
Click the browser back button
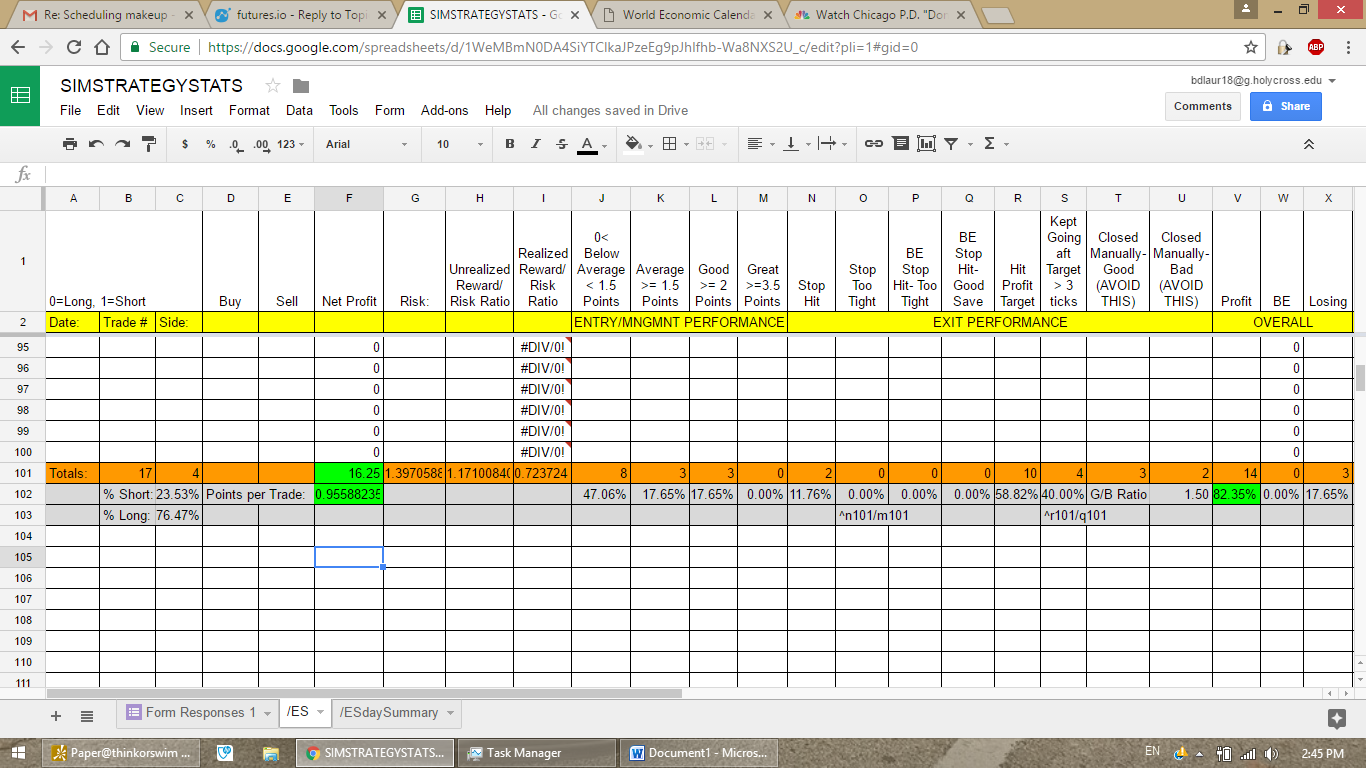click(x=20, y=47)
